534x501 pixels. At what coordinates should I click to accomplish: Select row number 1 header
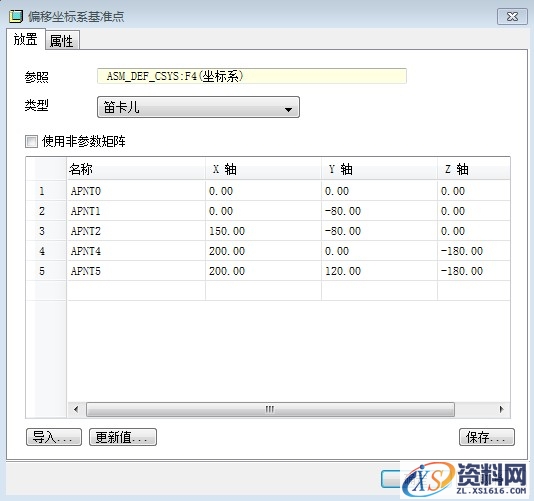point(46,191)
